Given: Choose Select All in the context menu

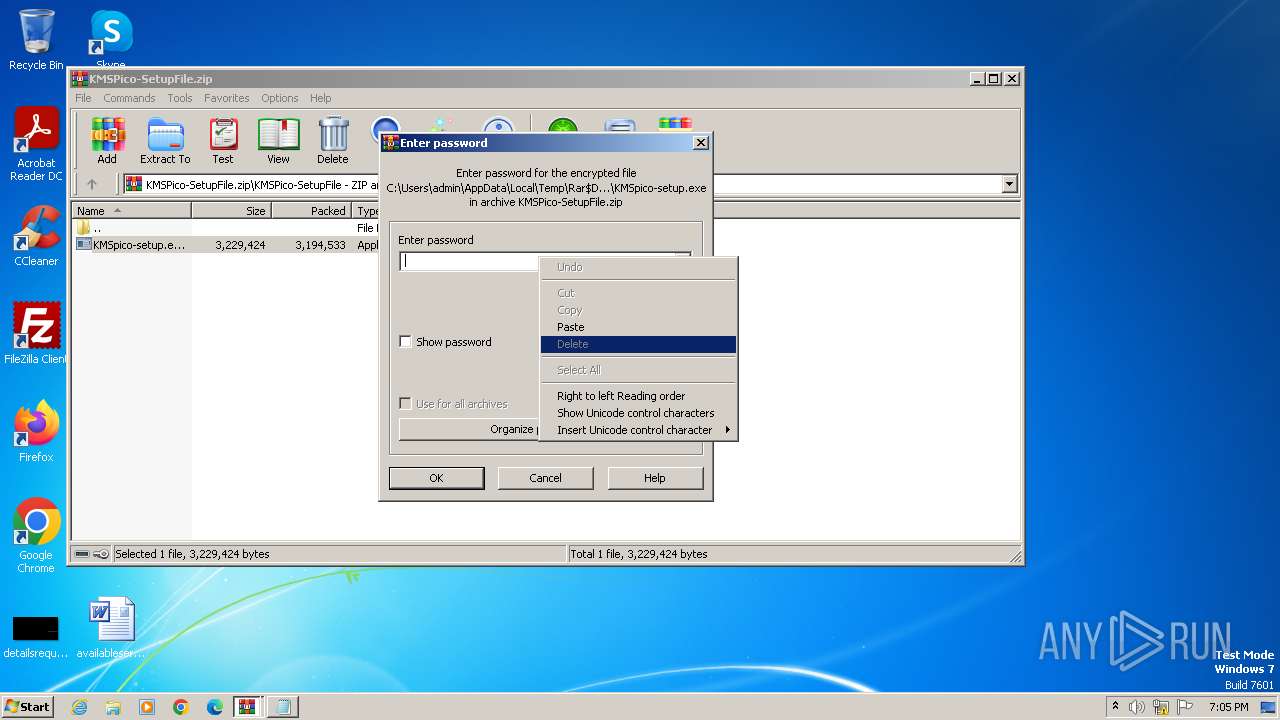Looking at the screenshot, I should 639,370.
